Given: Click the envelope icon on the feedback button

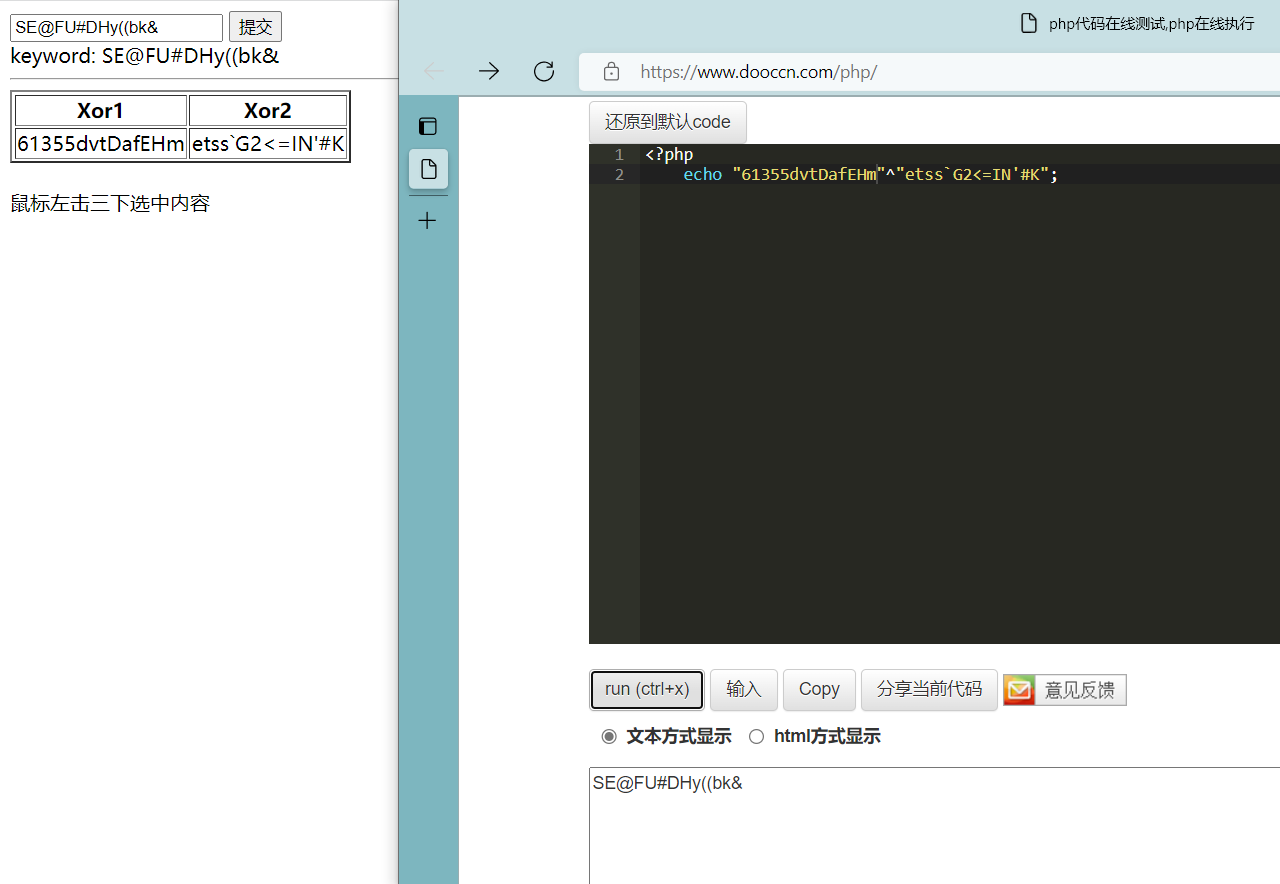Looking at the screenshot, I should tap(1018, 689).
